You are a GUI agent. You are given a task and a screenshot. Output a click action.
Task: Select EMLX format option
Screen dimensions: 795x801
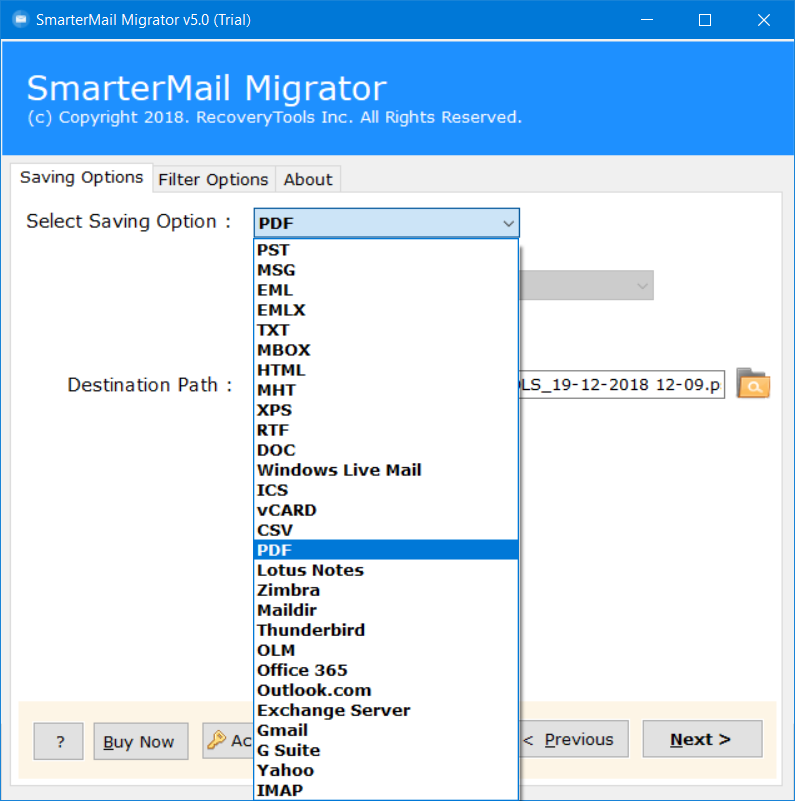pyautogui.click(x=386, y=310)
